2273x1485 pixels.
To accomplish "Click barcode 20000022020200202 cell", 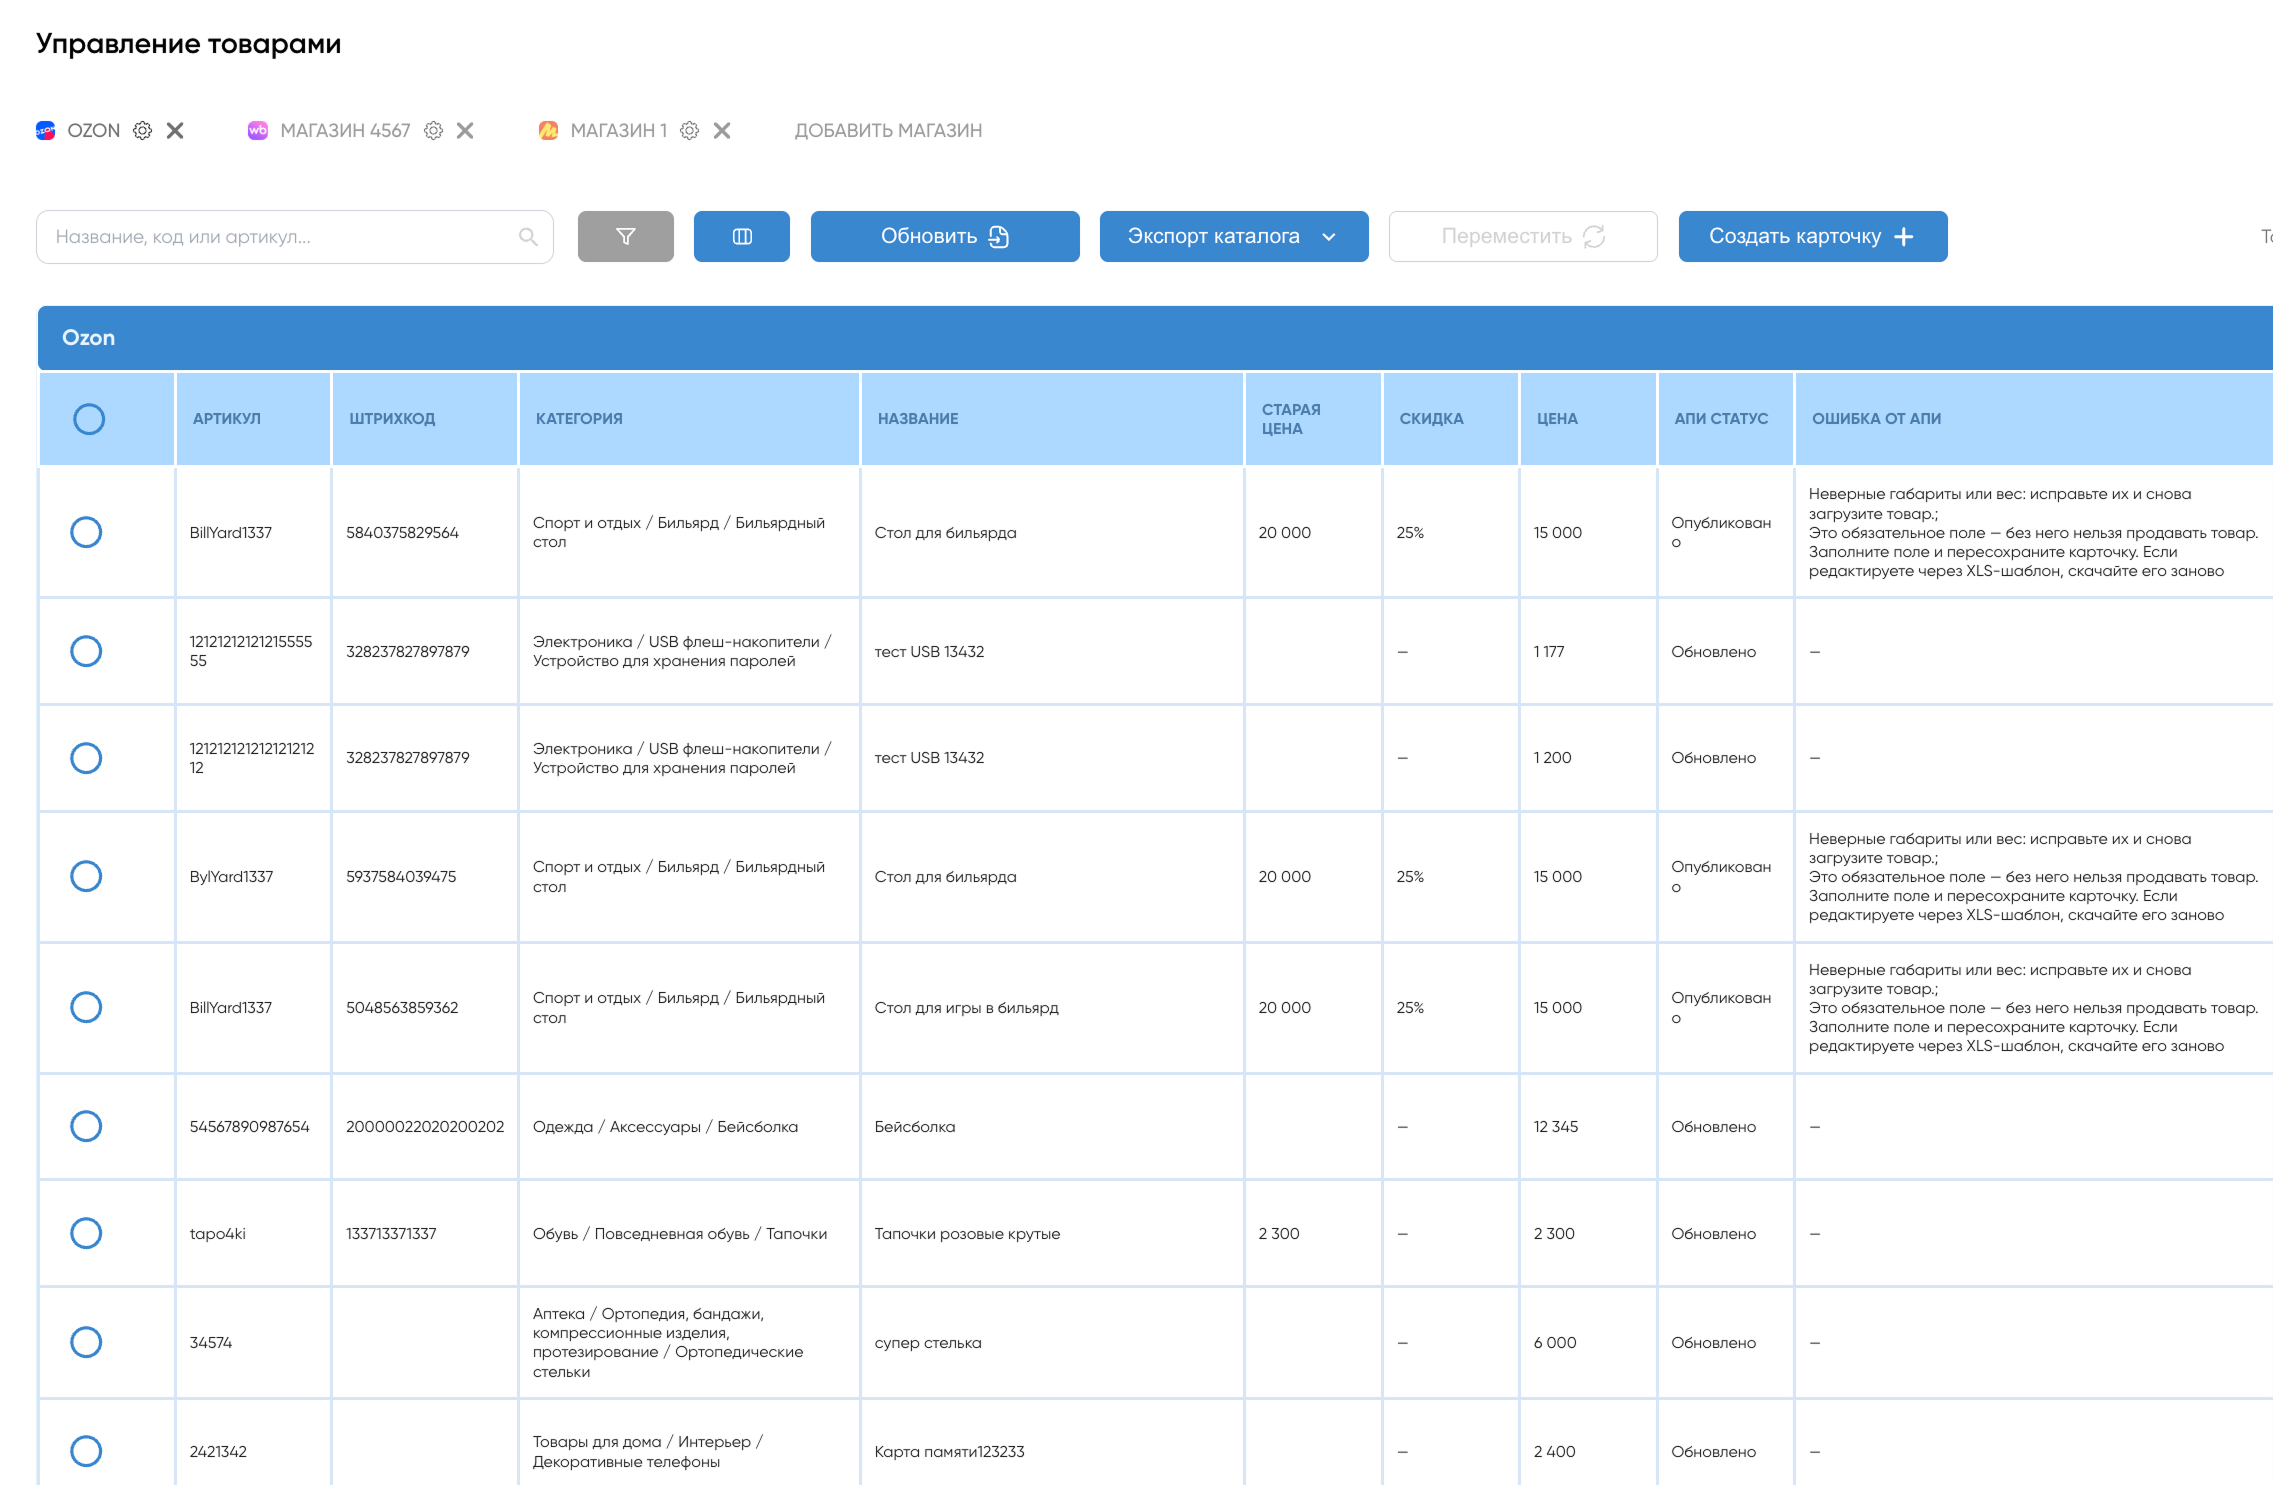I will [x=425, y=1127].
